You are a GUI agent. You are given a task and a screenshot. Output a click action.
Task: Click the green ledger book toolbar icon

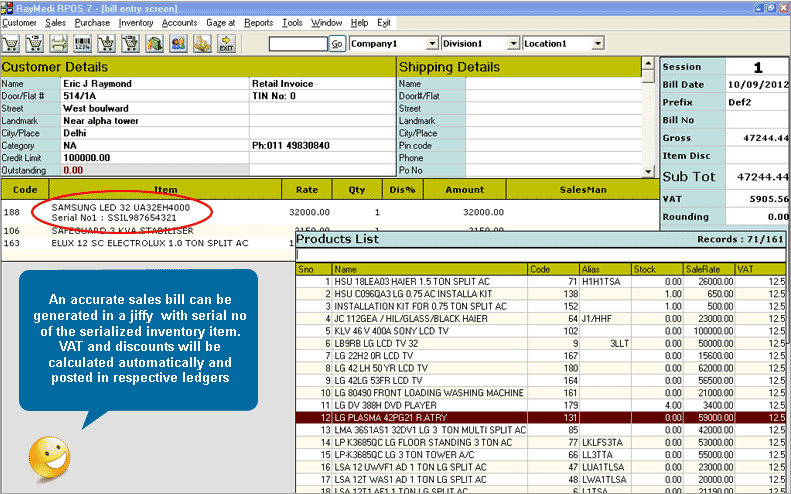tap(154, 43)
